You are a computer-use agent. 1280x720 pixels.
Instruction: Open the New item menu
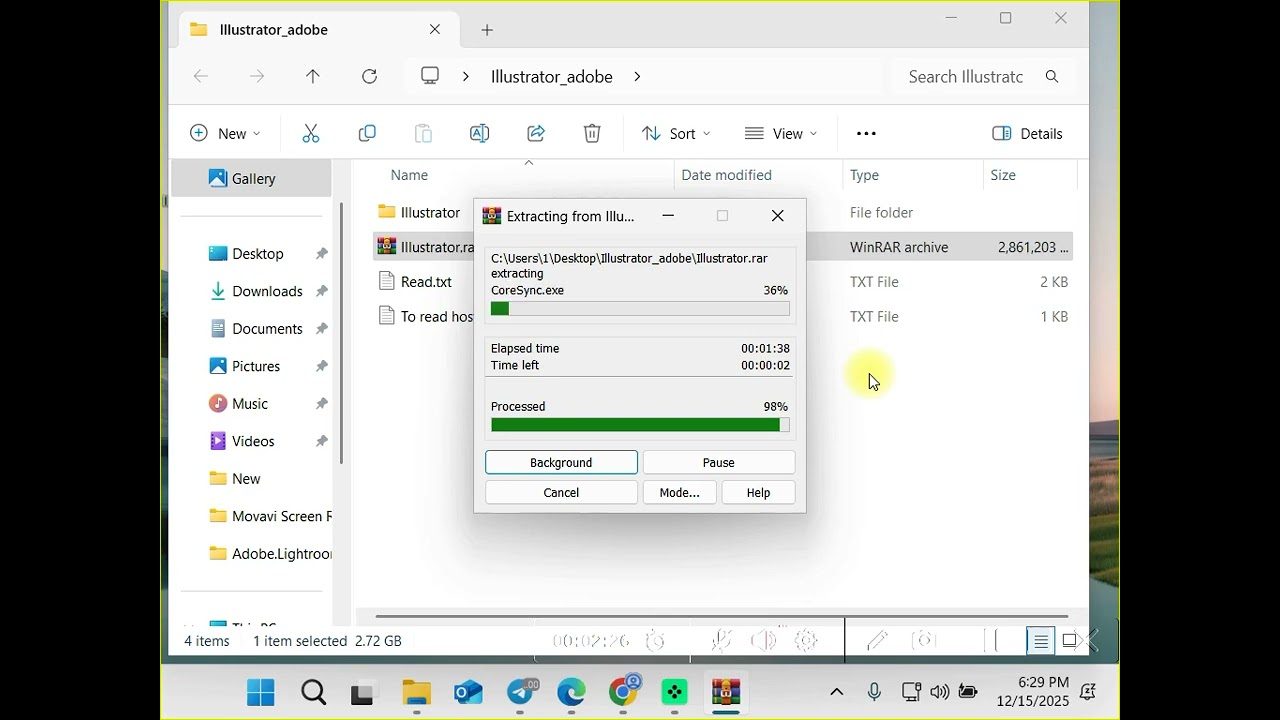(225, 133)
